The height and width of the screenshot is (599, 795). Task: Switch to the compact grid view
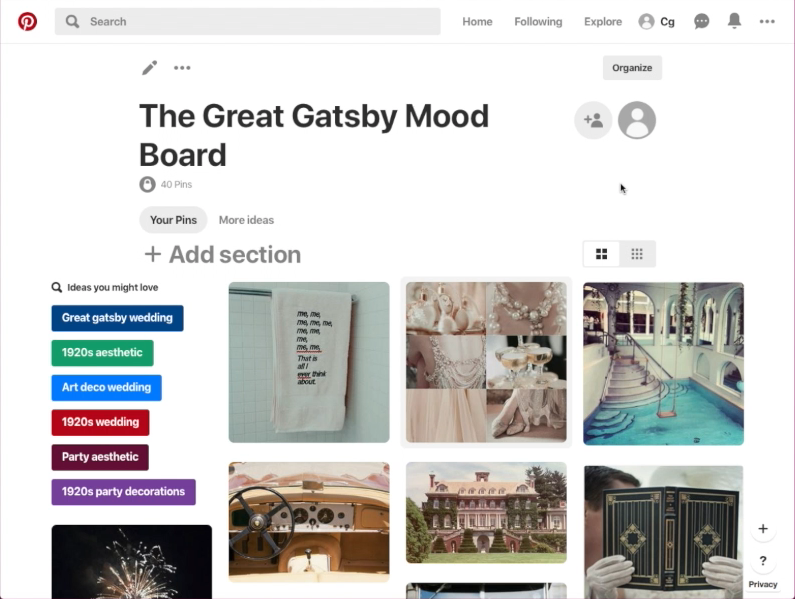pos(637,254)
